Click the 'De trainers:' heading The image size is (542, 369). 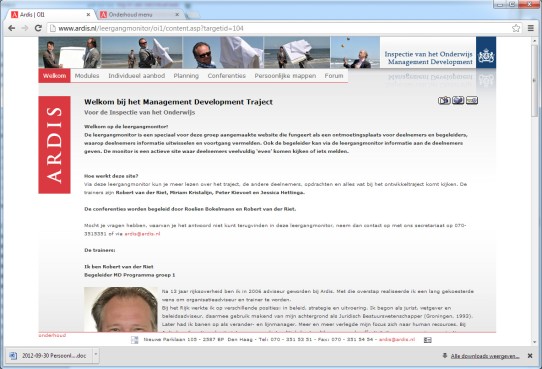pyautogui.click(x=100, y=250)
